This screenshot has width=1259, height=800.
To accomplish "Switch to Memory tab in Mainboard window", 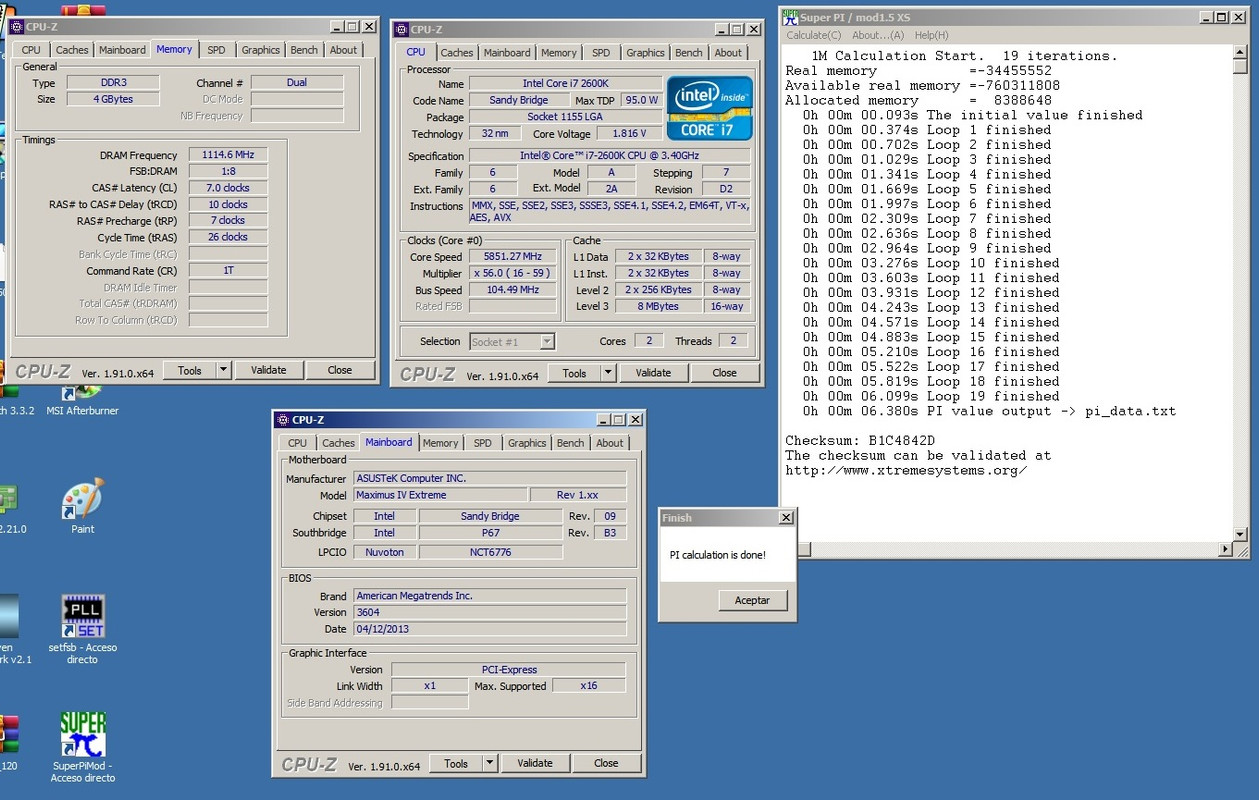I will tap(440, 443).
